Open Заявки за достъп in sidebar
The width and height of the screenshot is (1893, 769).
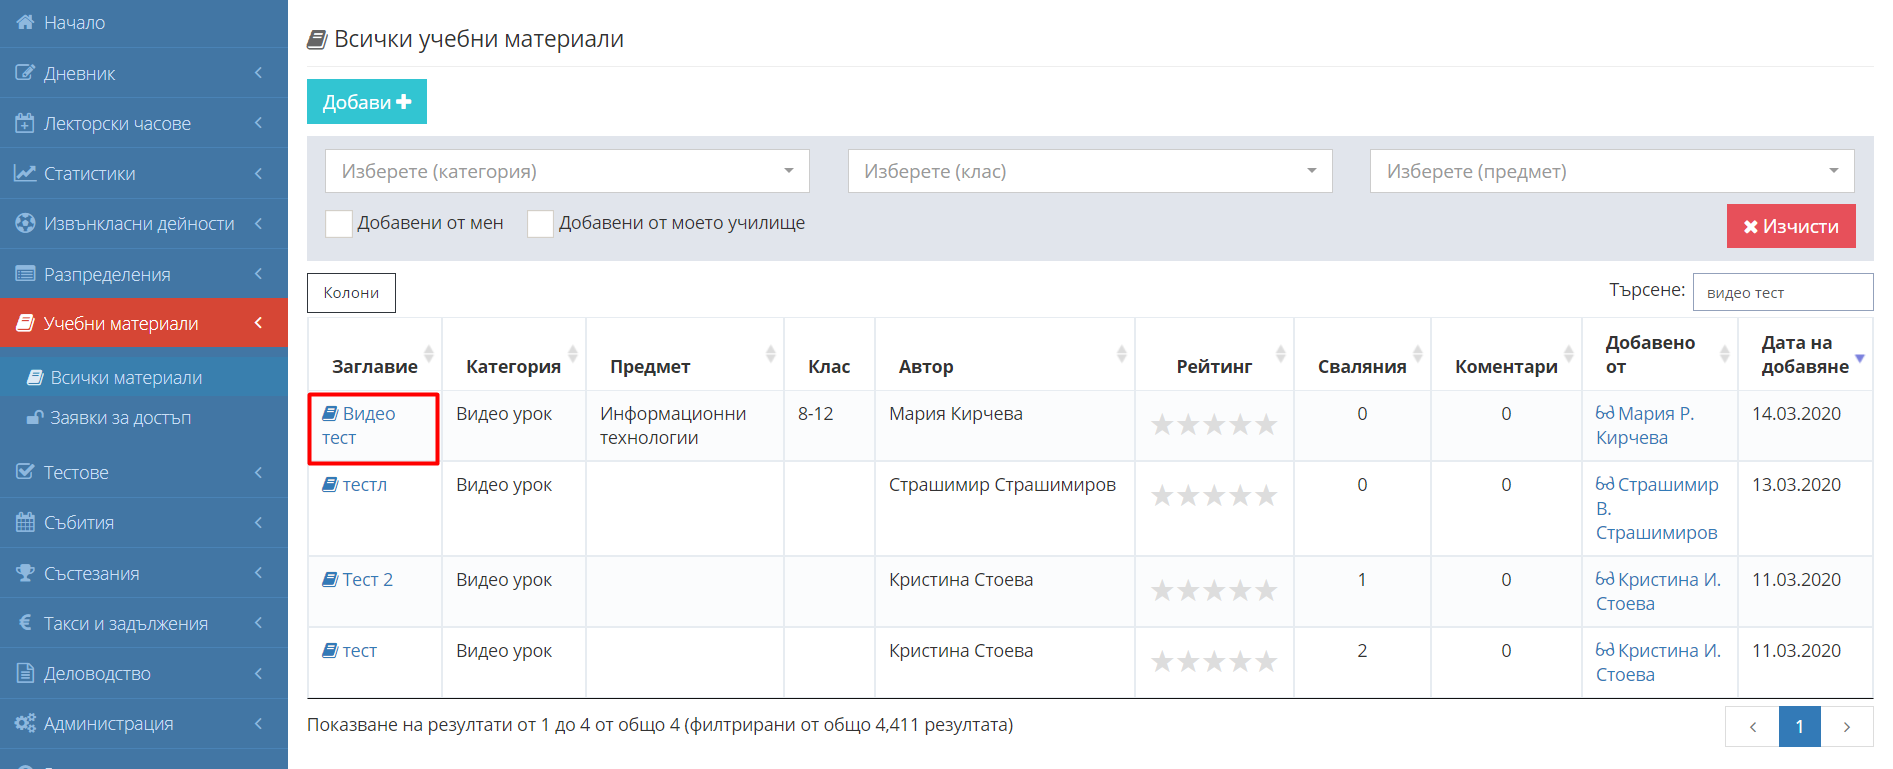coord(120,418)
